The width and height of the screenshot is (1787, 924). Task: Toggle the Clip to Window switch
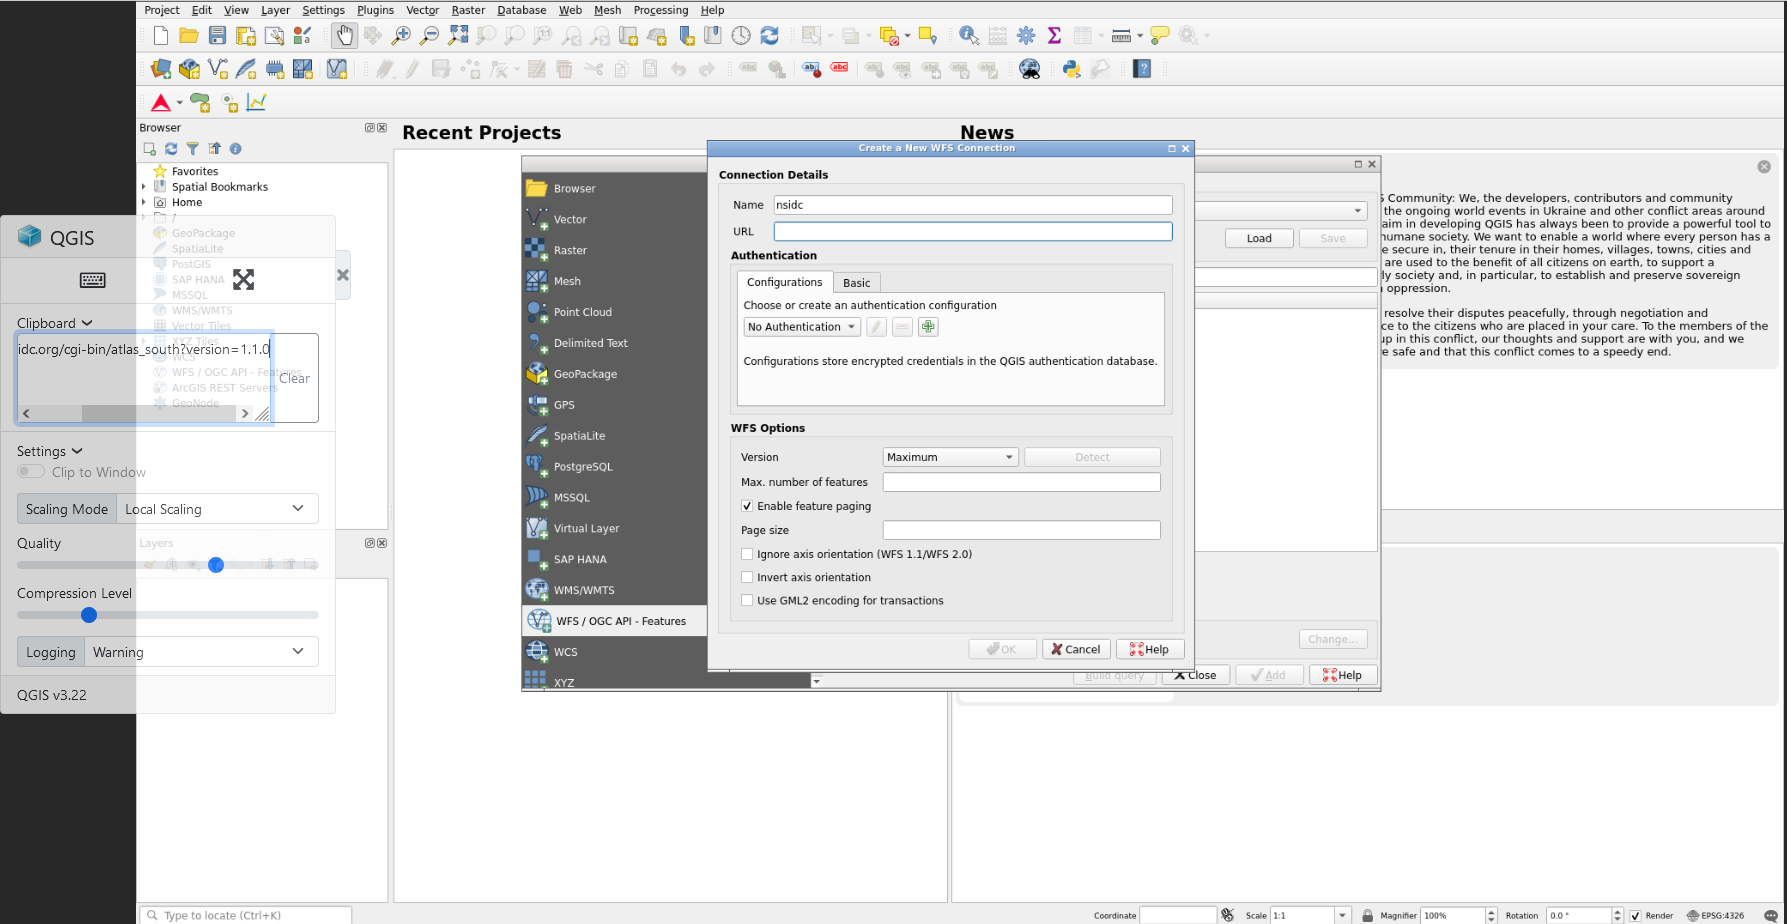tap(31, 472)
